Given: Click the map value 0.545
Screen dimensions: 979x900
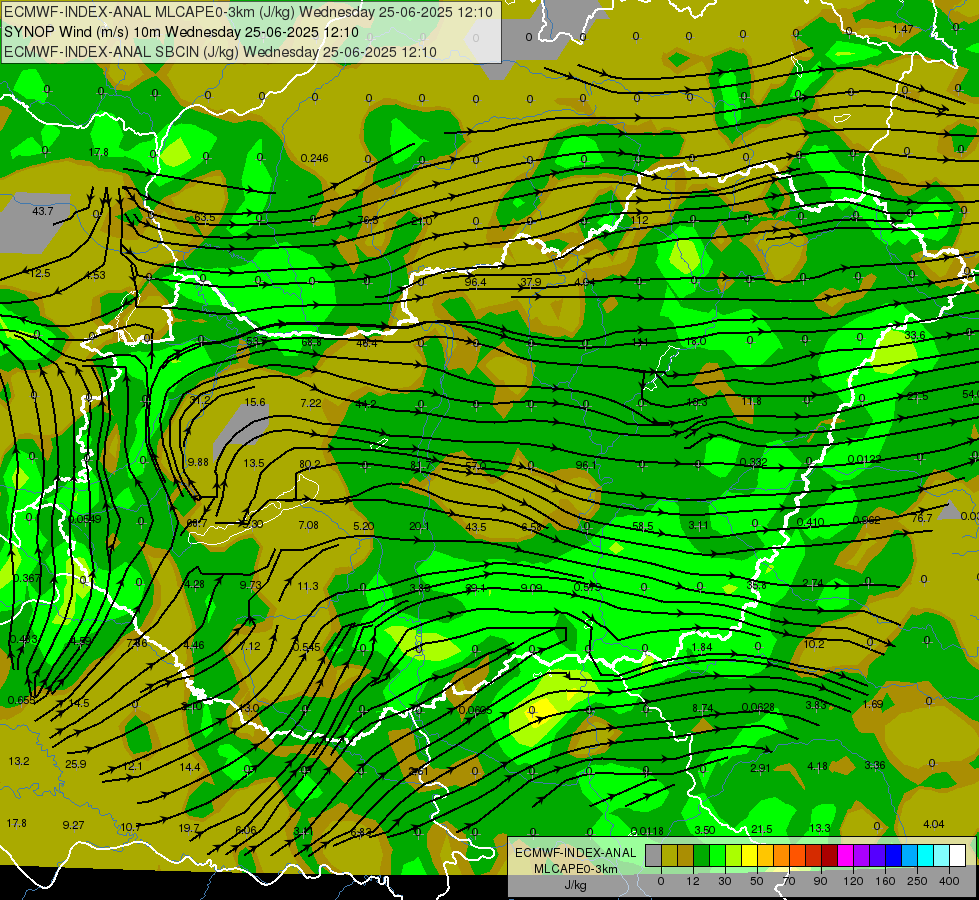Looking at the screenshot, I should point(307,647).
